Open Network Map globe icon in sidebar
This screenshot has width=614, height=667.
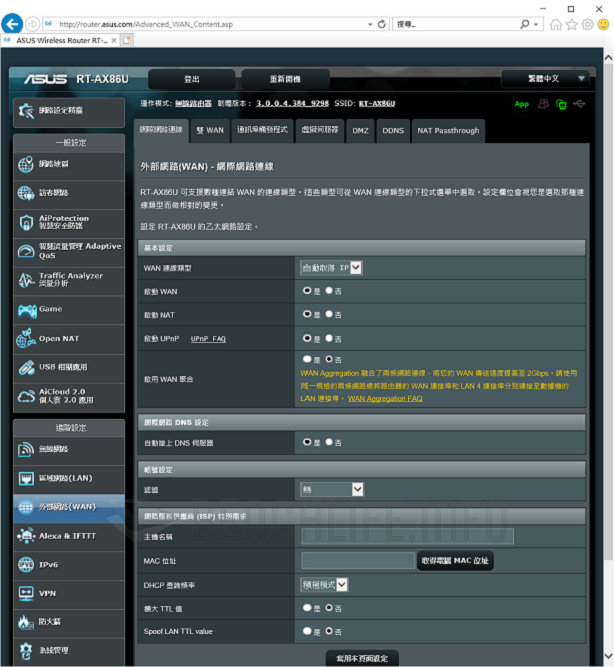pos(26,164)
